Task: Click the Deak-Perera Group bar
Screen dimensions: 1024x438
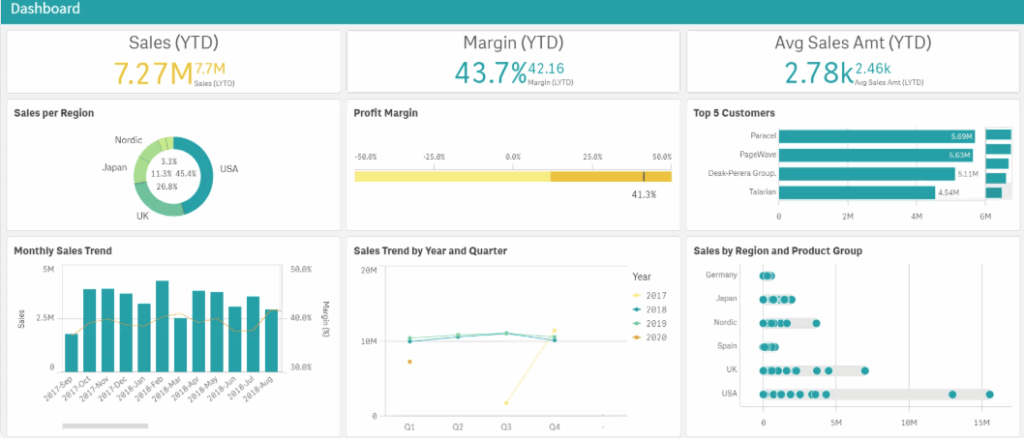Action: pos(861,173)
